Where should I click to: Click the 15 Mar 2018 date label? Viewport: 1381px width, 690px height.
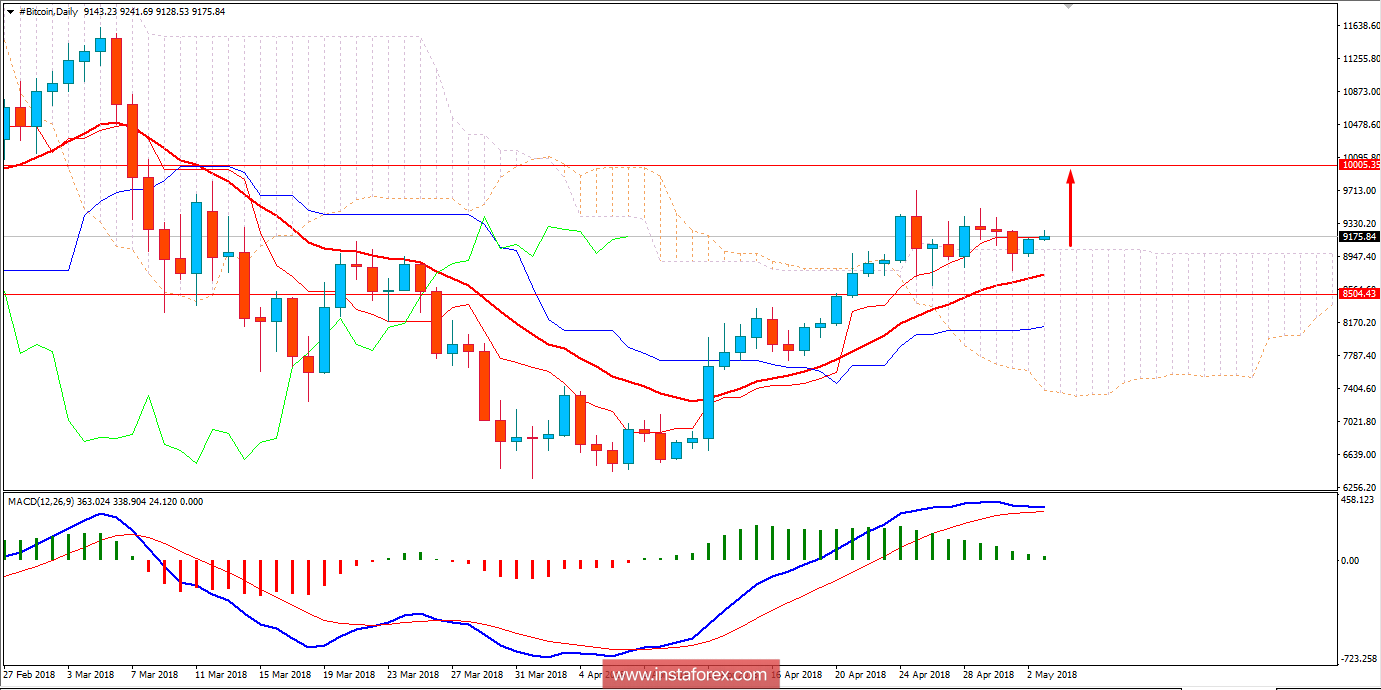(x=285, y=675)
